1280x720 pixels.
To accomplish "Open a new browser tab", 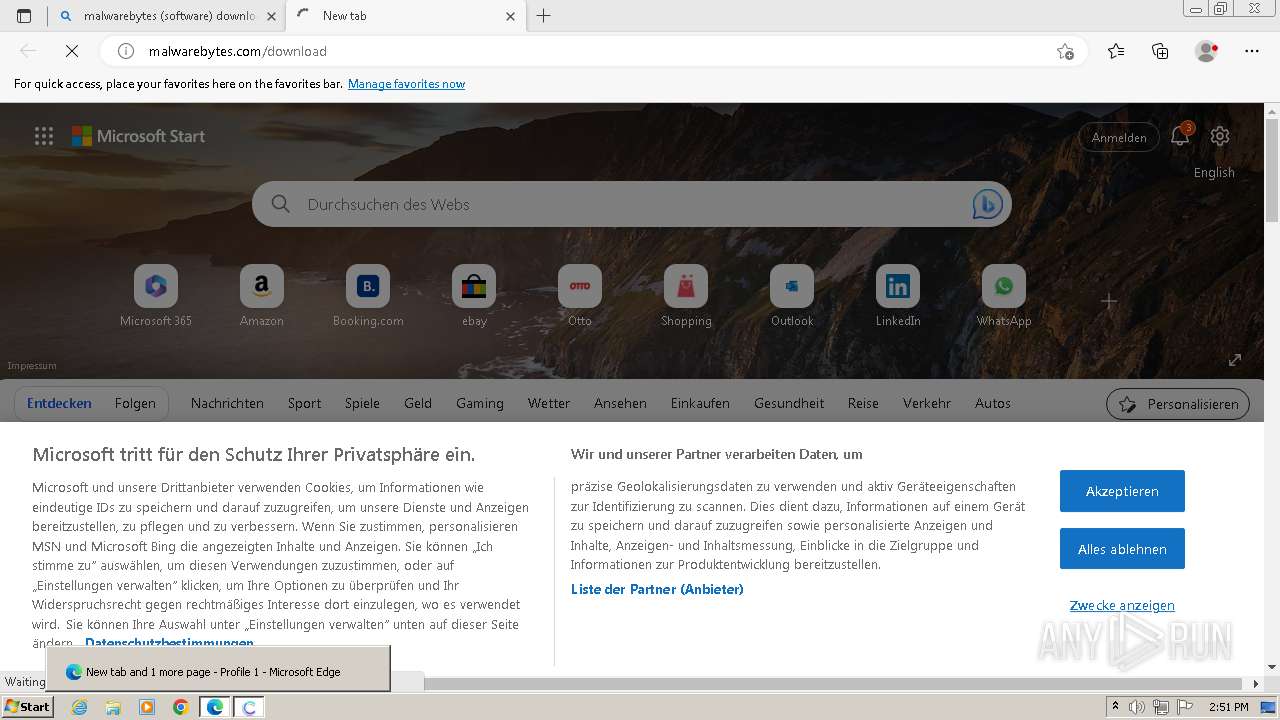I will pos(544,16).
